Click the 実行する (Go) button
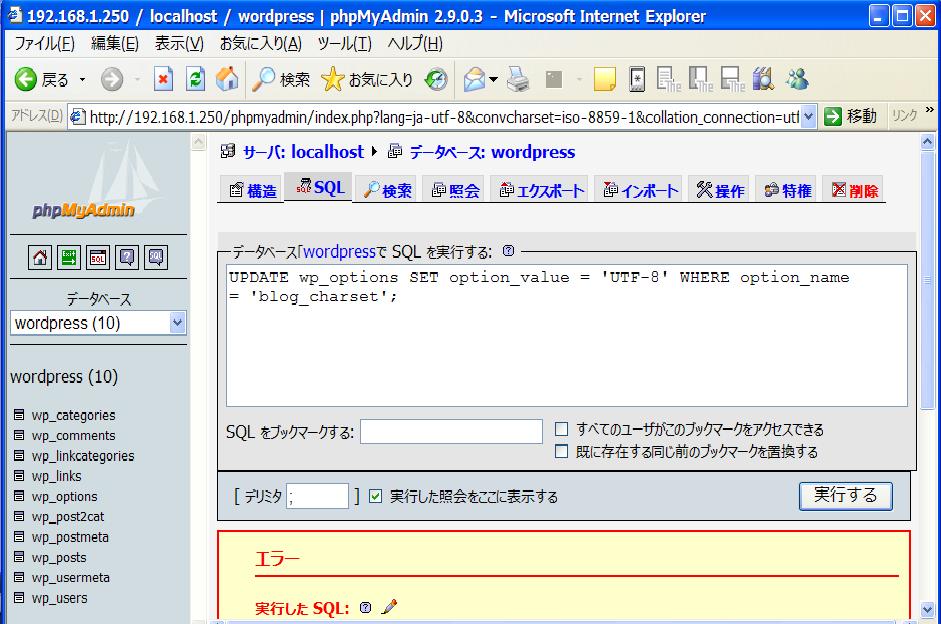 click(x=846, y=496)
